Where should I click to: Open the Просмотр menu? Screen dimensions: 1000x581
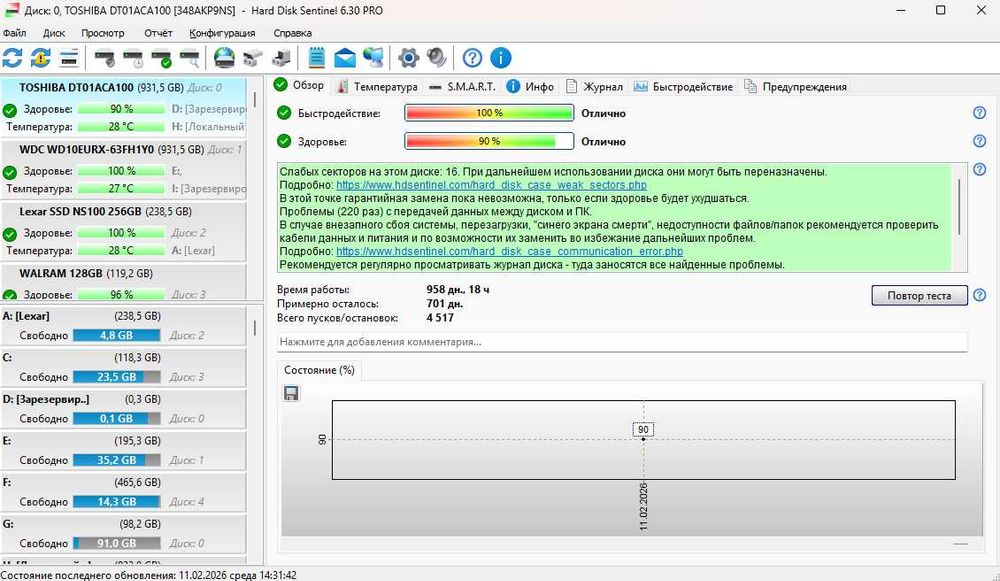(x=103, y=33)
